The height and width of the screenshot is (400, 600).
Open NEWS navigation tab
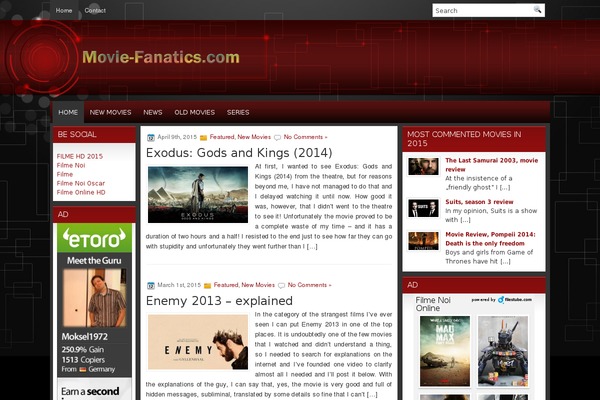153,112
